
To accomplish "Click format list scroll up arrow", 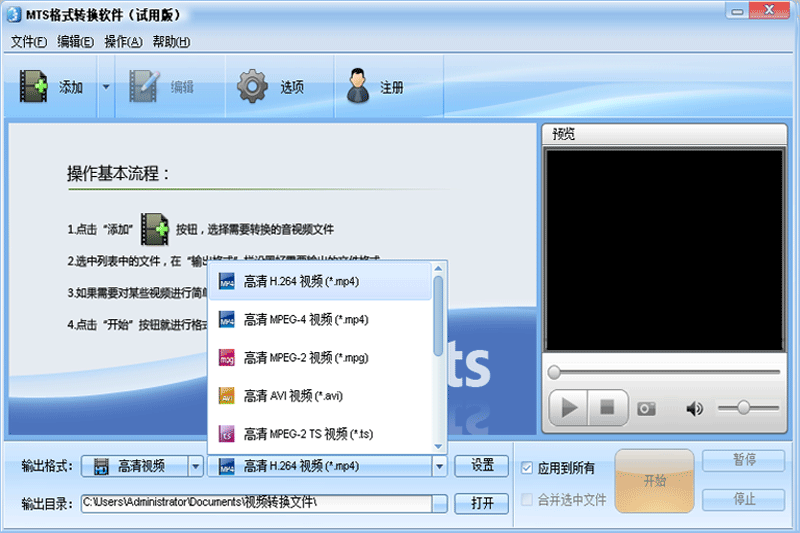I will click(x=438, y=268).
